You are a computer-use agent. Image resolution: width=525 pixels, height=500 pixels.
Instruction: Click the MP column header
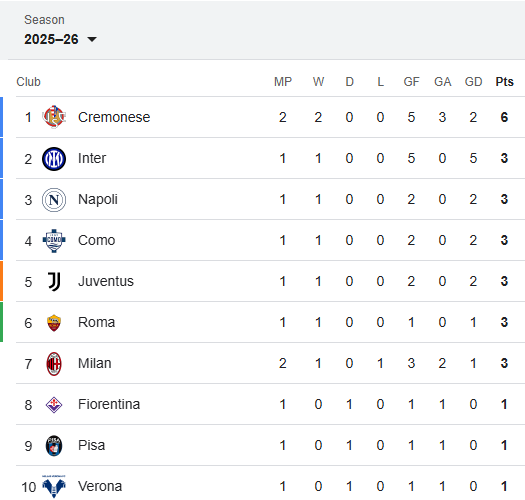tap(283, 82)
